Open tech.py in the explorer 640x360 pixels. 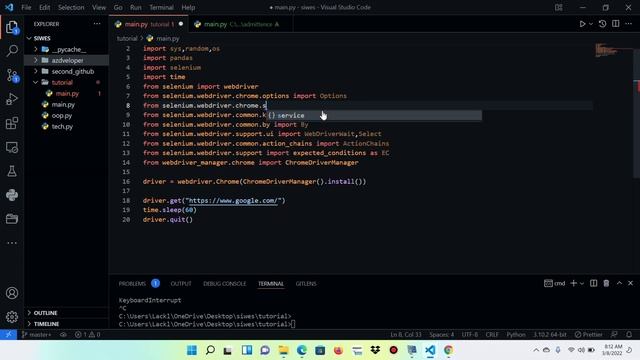67,127
